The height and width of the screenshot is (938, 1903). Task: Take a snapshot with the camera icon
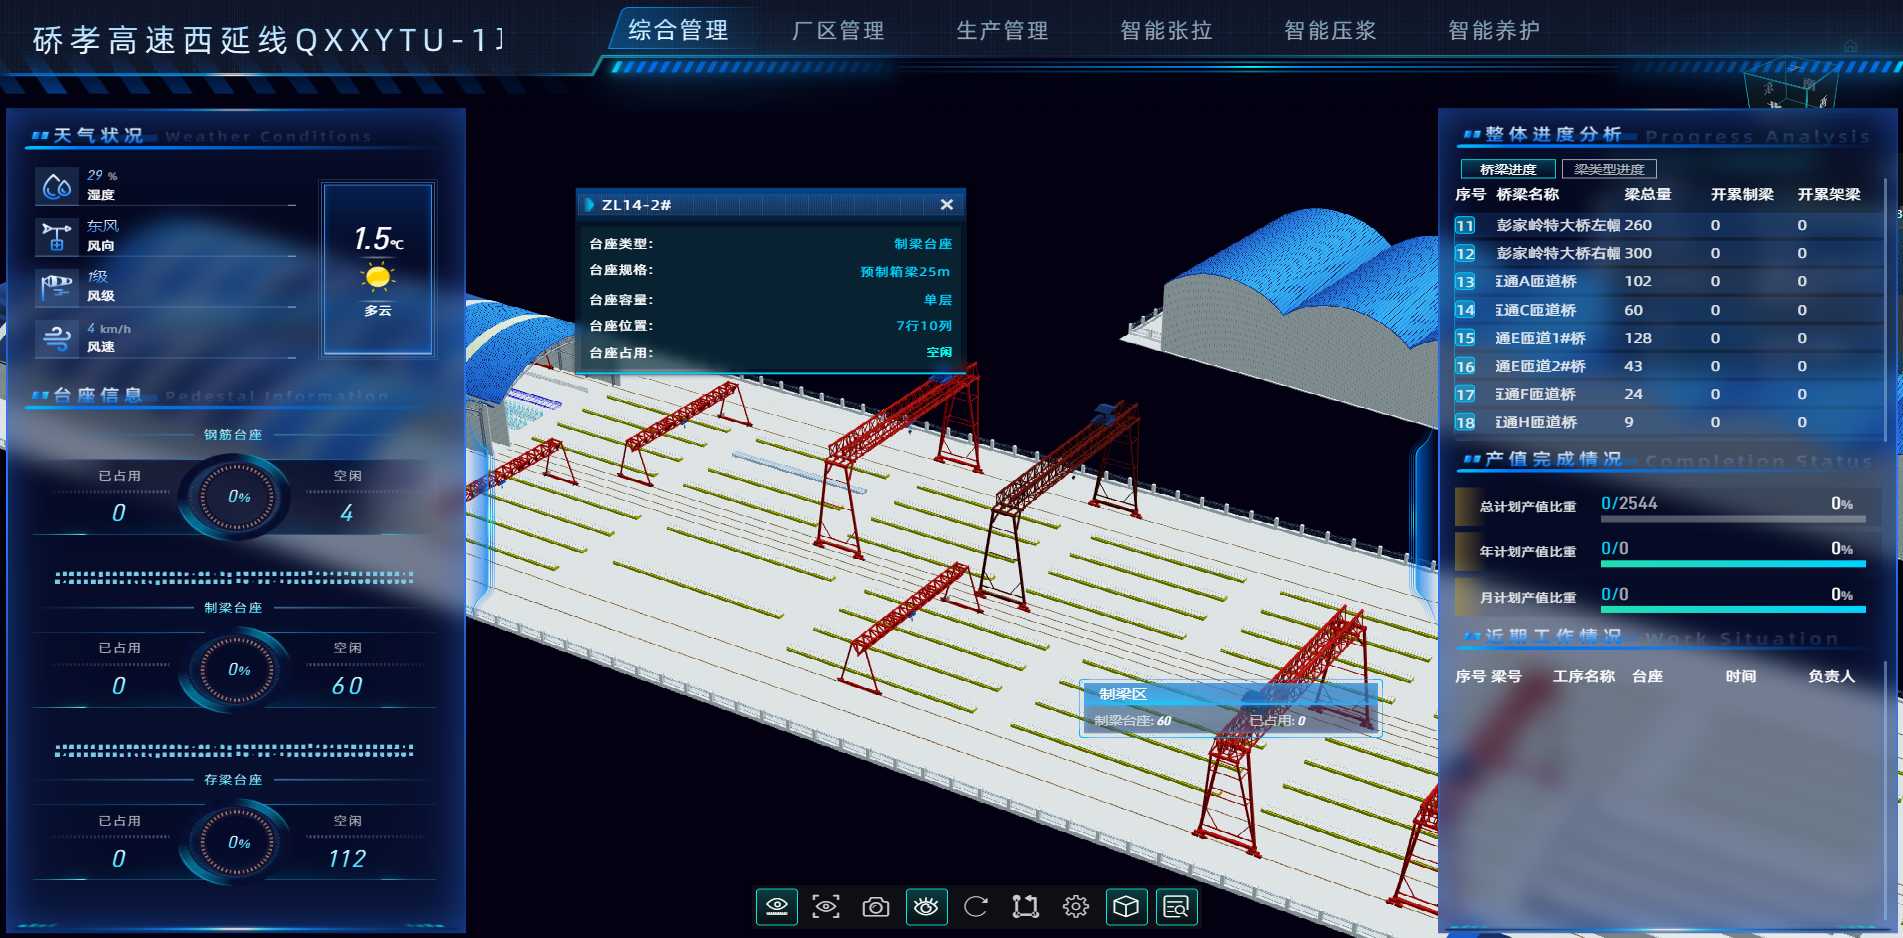[x=876, y=906]
